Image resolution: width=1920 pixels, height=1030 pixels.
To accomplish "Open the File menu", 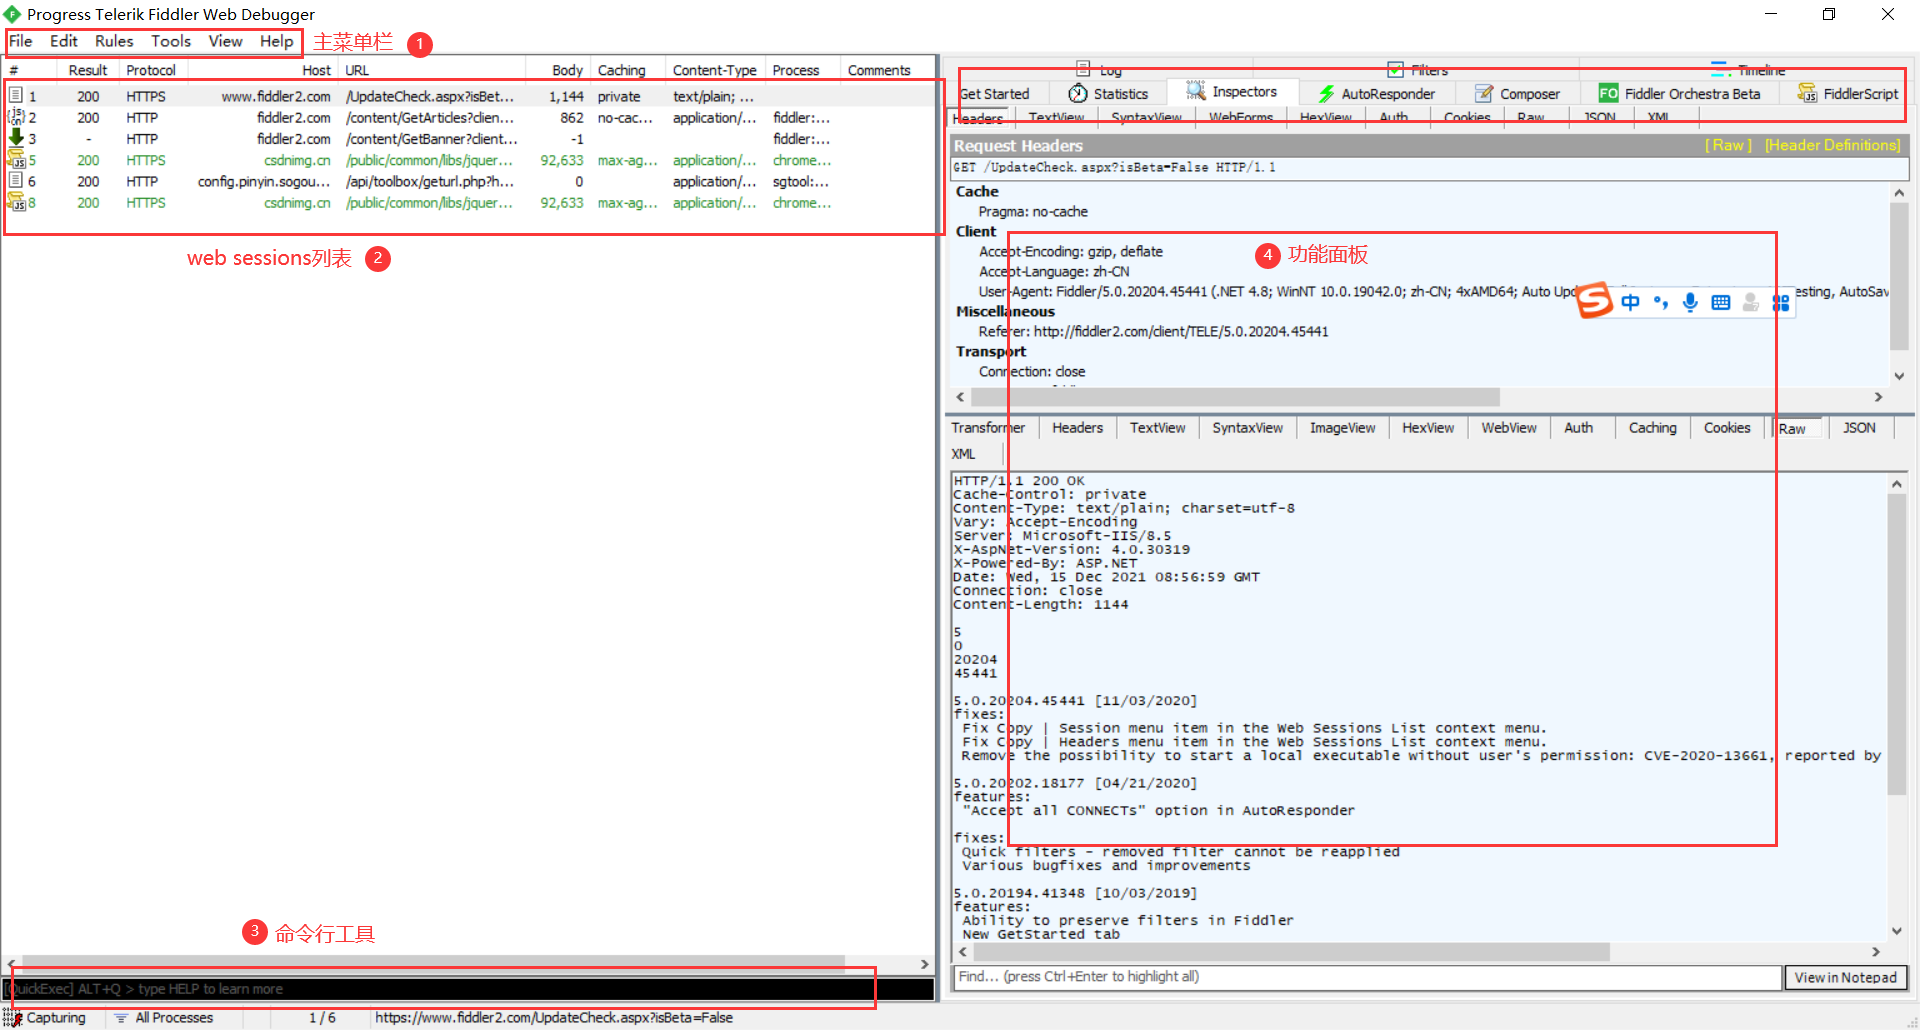I will (21, 41).
